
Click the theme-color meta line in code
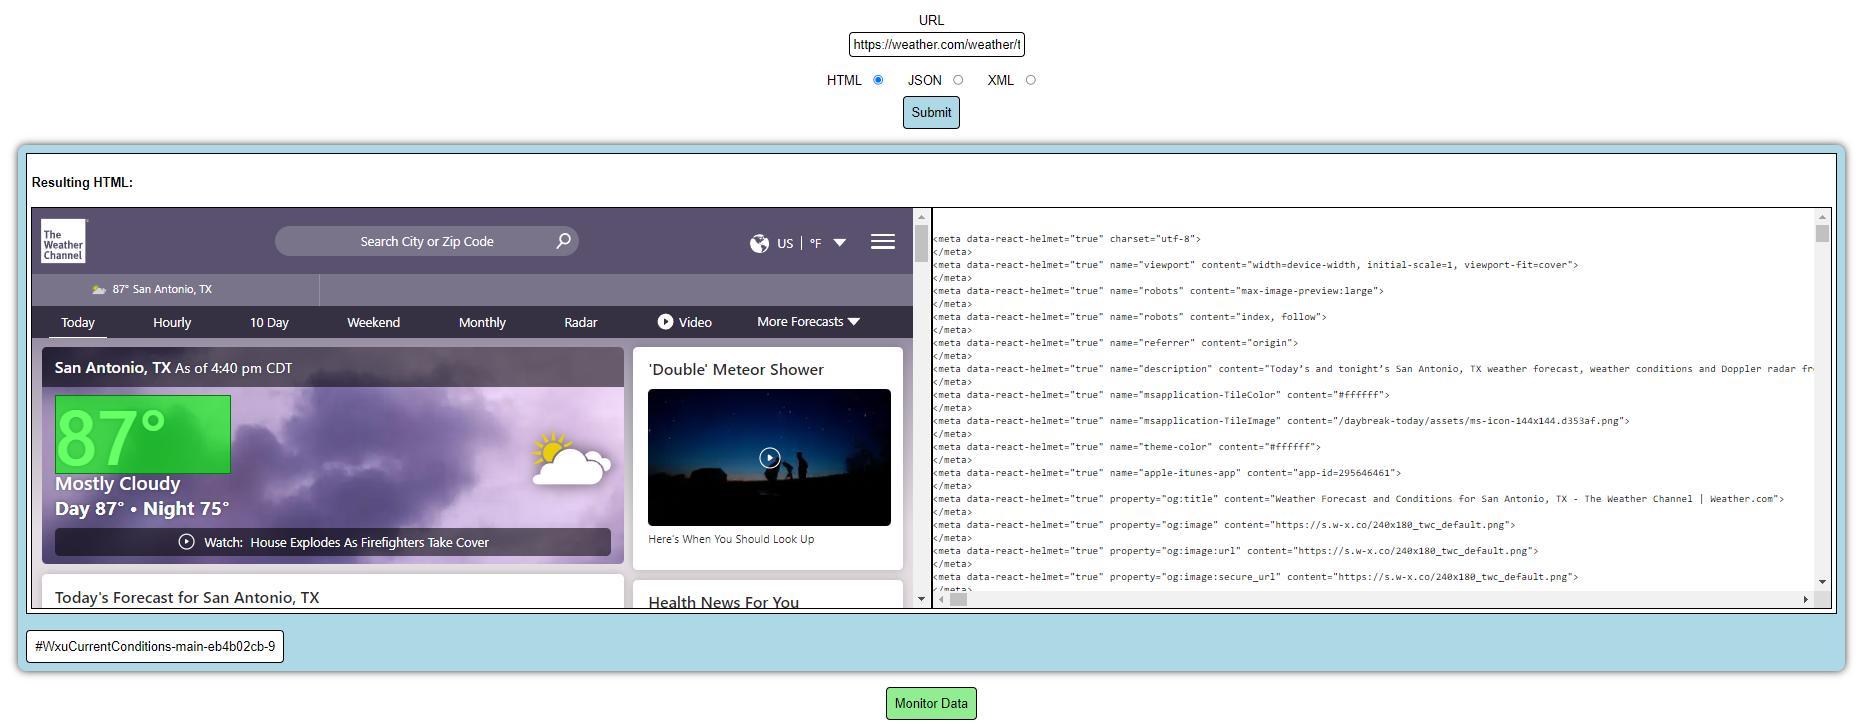click(1127, 447)
